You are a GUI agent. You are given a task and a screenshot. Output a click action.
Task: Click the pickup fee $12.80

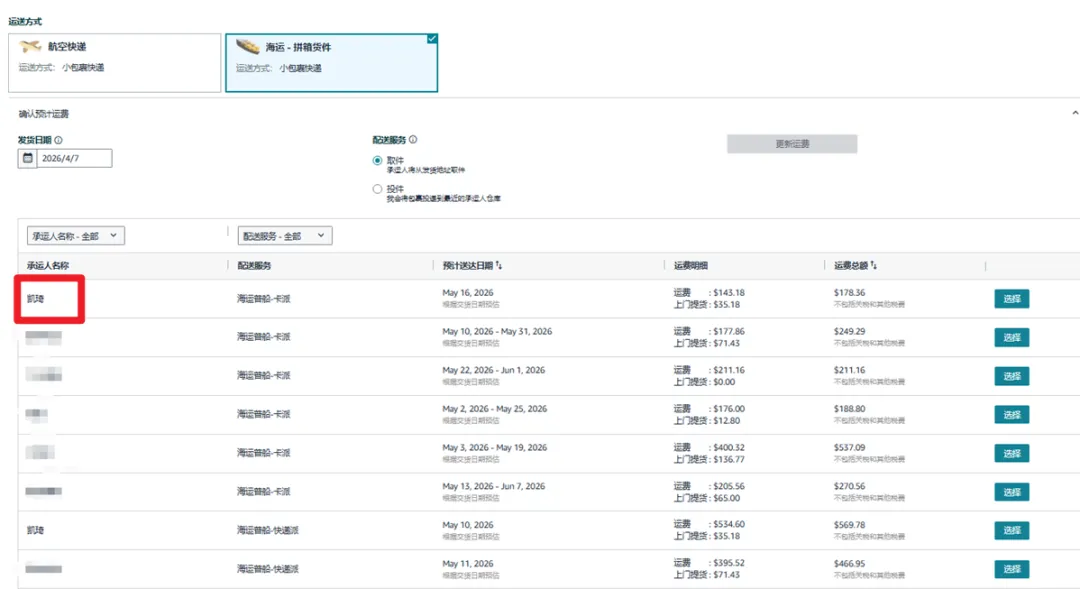727,420
